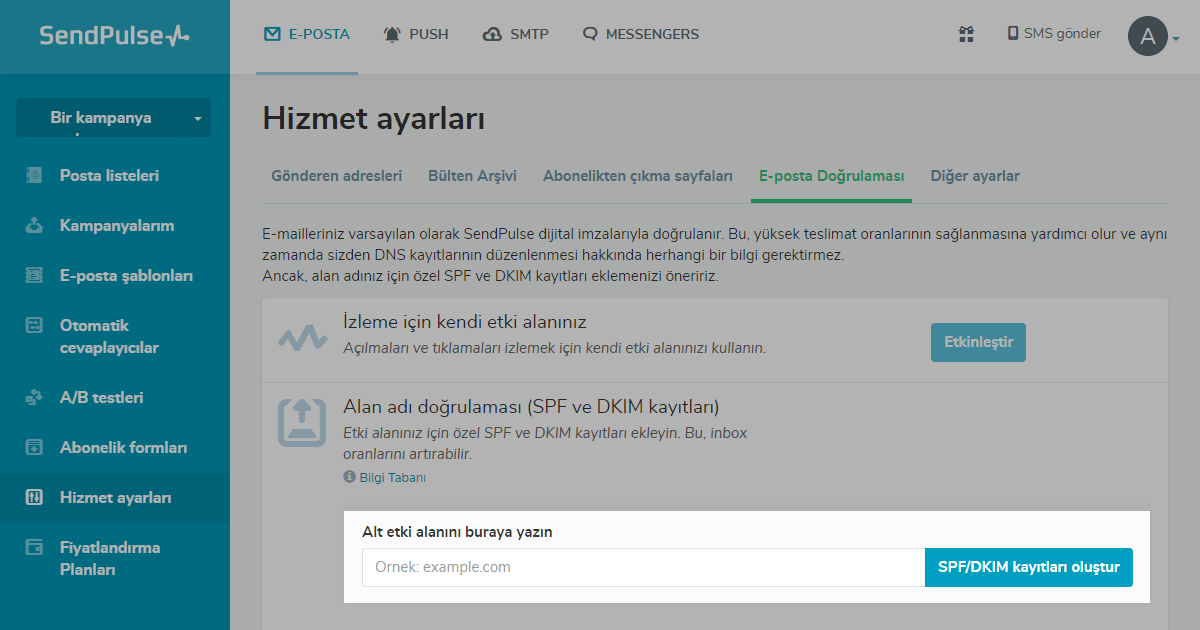The image size is (1200, 630).
Task: Click the SMTP cloud upload icon
Action: tap(492, 34)
